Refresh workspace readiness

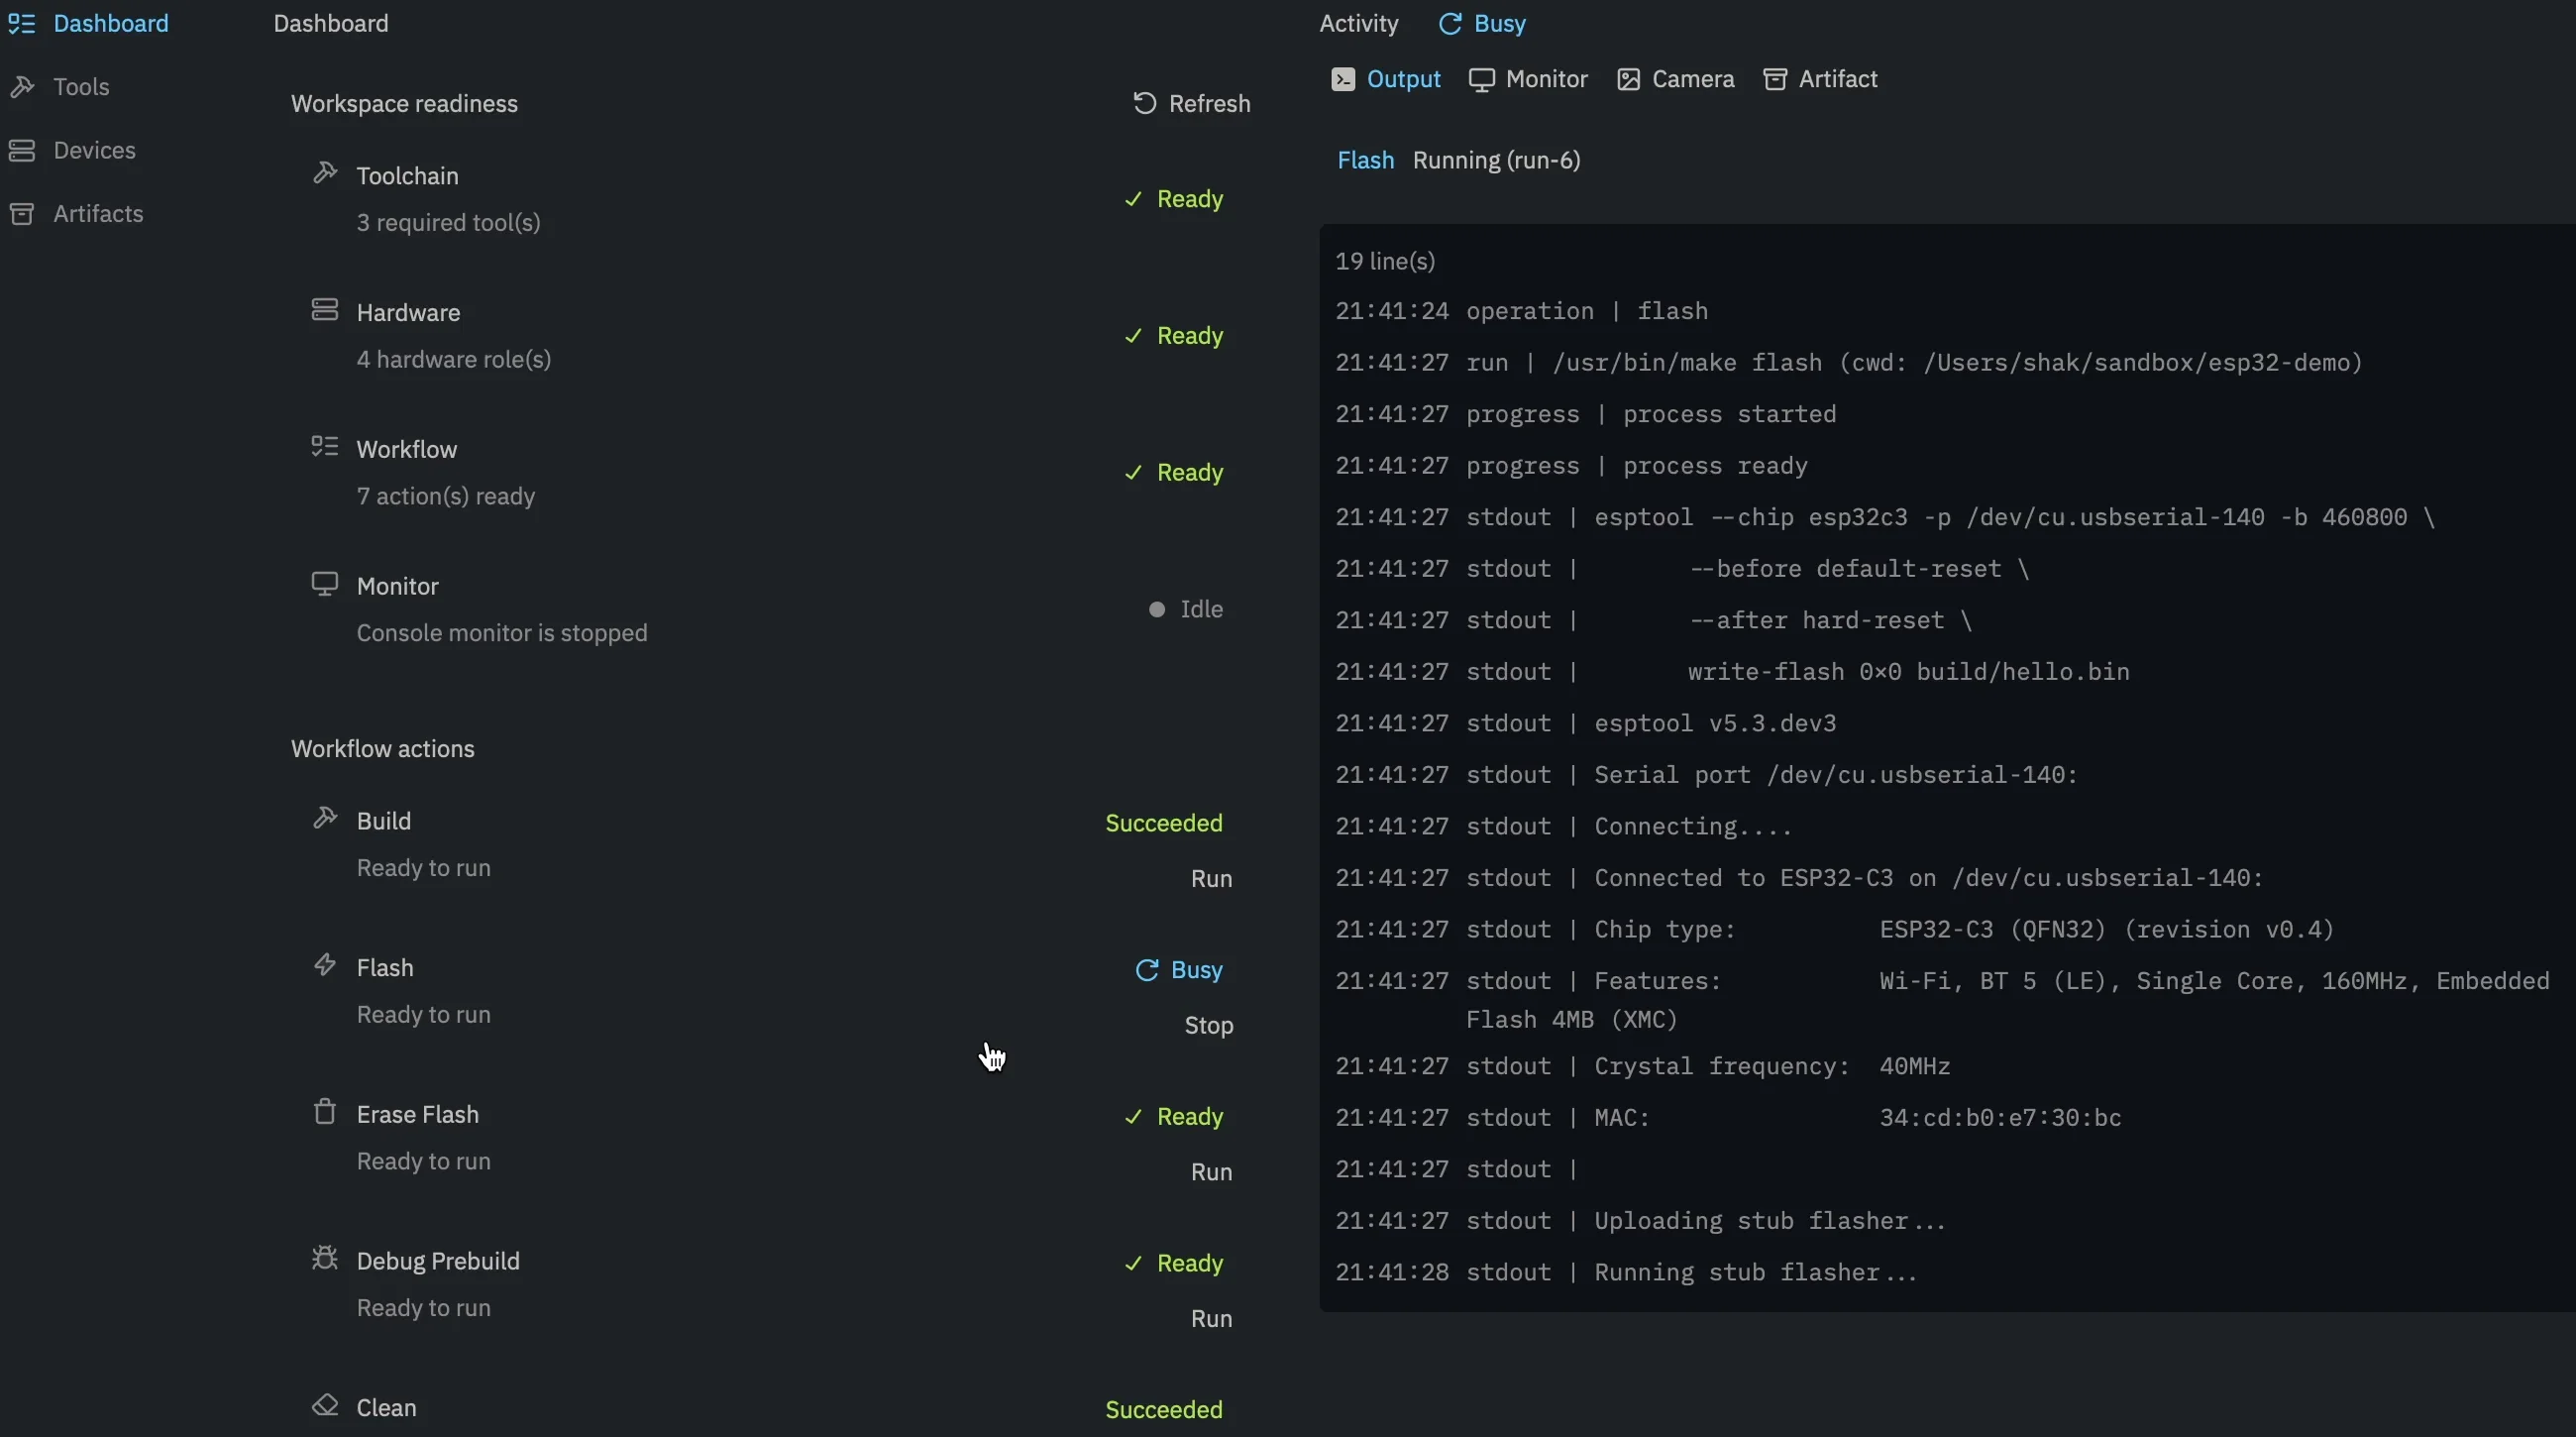(1192, 104)
